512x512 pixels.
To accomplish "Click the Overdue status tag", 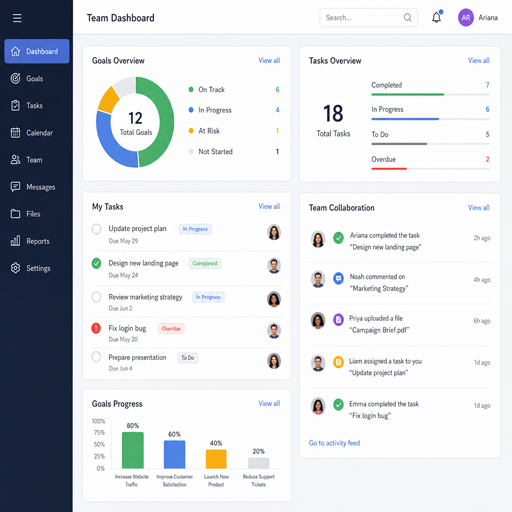I will pyautogui.click(x=171, y=329).
